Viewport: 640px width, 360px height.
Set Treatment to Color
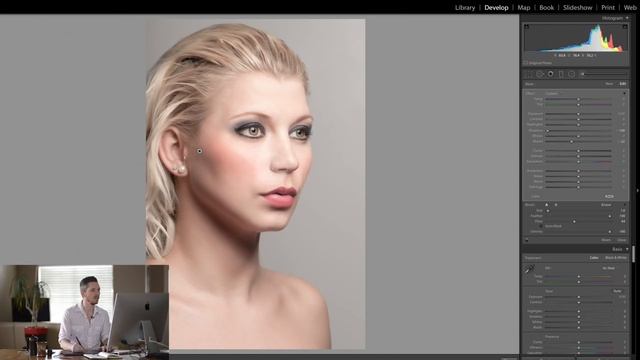click(594, 258)
